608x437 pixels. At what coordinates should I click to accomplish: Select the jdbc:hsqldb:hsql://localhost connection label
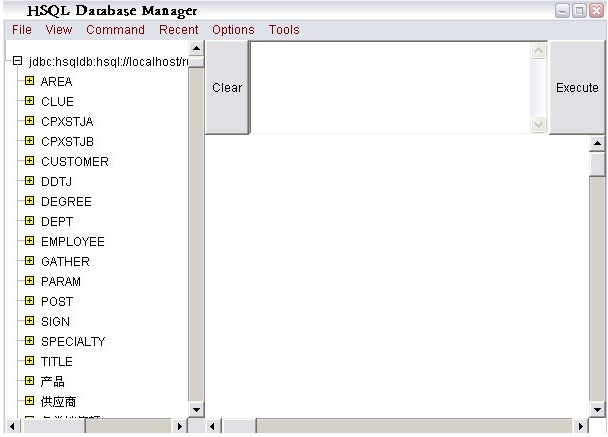point(108,61)
